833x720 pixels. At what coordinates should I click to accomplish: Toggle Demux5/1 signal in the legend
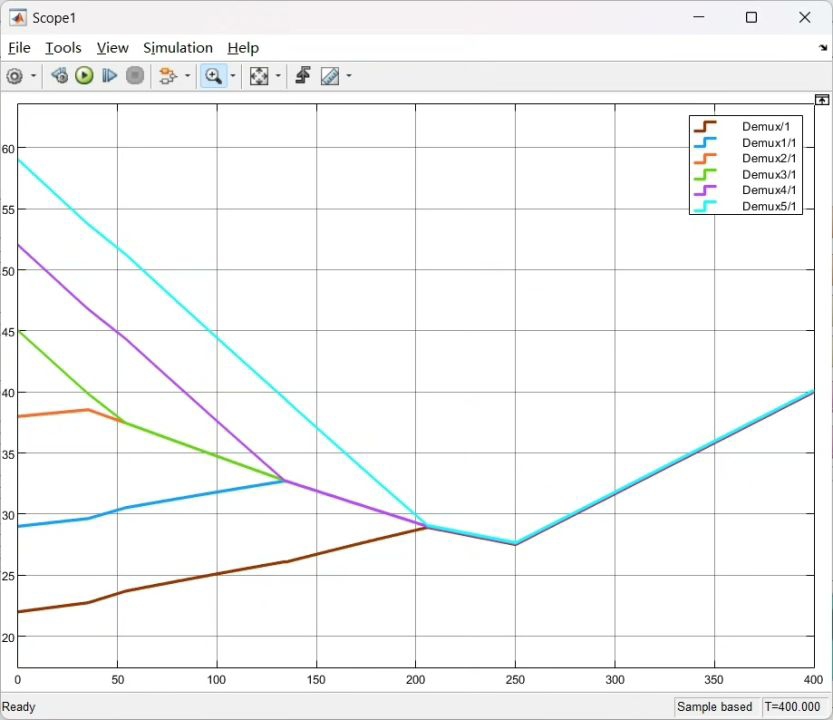(768, 206)
